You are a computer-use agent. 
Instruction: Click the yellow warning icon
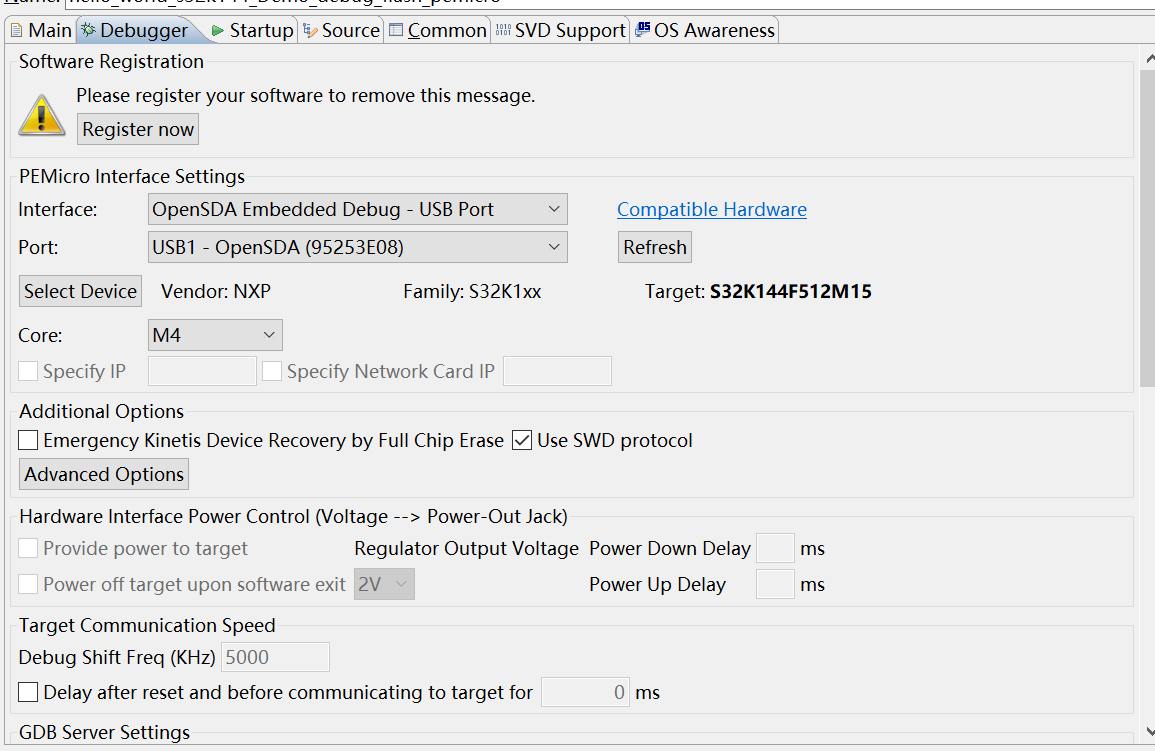pyautogui.click(x=42, y=115)
